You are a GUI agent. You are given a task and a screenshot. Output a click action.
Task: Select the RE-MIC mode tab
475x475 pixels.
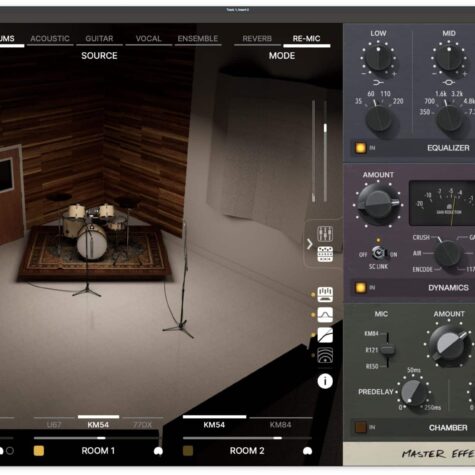point(306,39)
